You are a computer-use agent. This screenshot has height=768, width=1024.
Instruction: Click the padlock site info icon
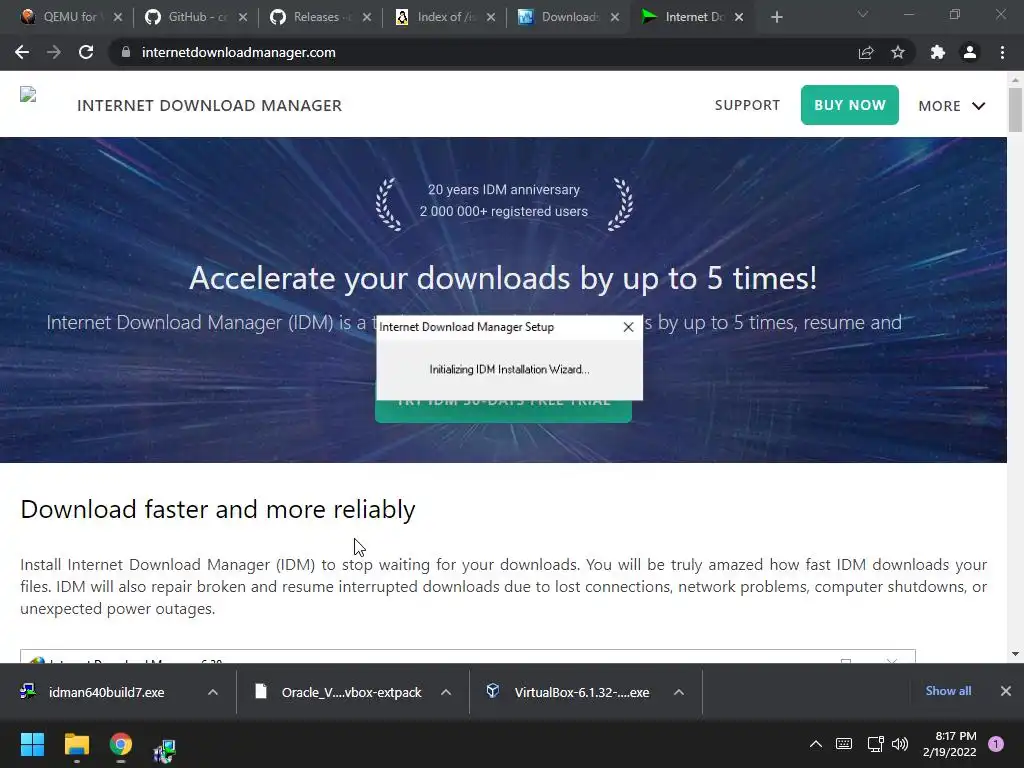126,52
